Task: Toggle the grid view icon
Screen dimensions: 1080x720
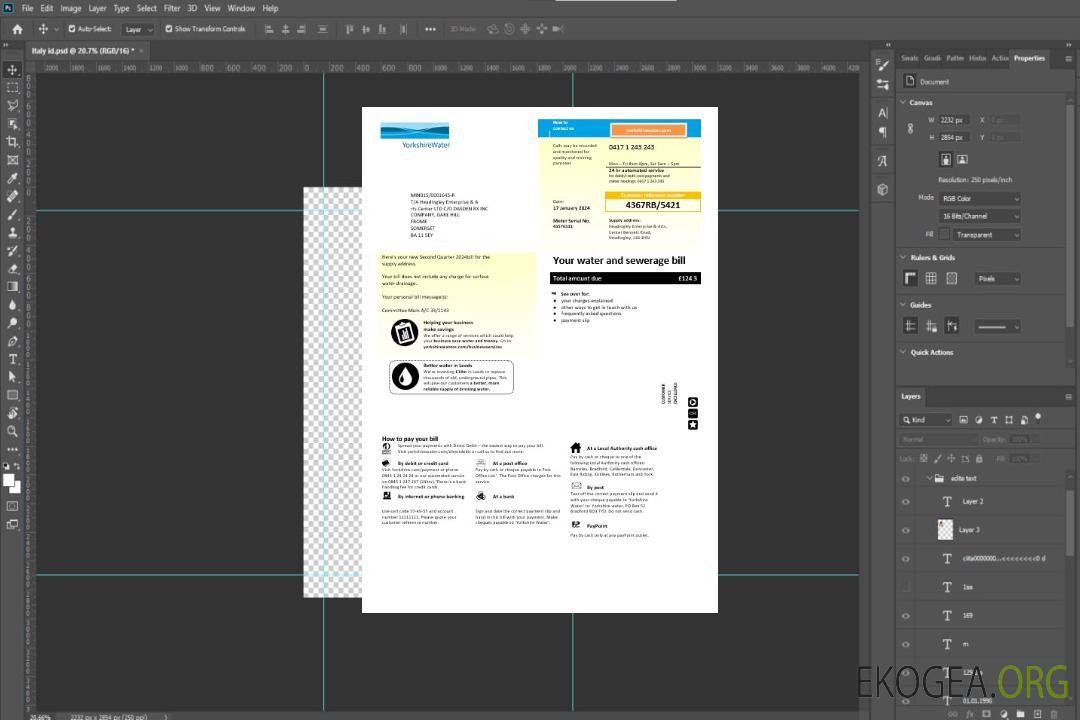Action: [931, 278]
